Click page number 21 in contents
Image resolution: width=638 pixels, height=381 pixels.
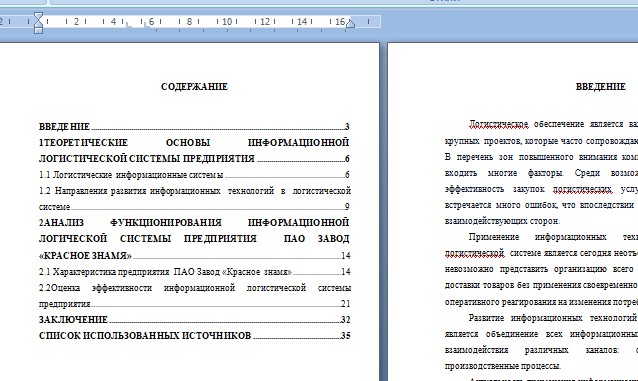tap(345, 304)
